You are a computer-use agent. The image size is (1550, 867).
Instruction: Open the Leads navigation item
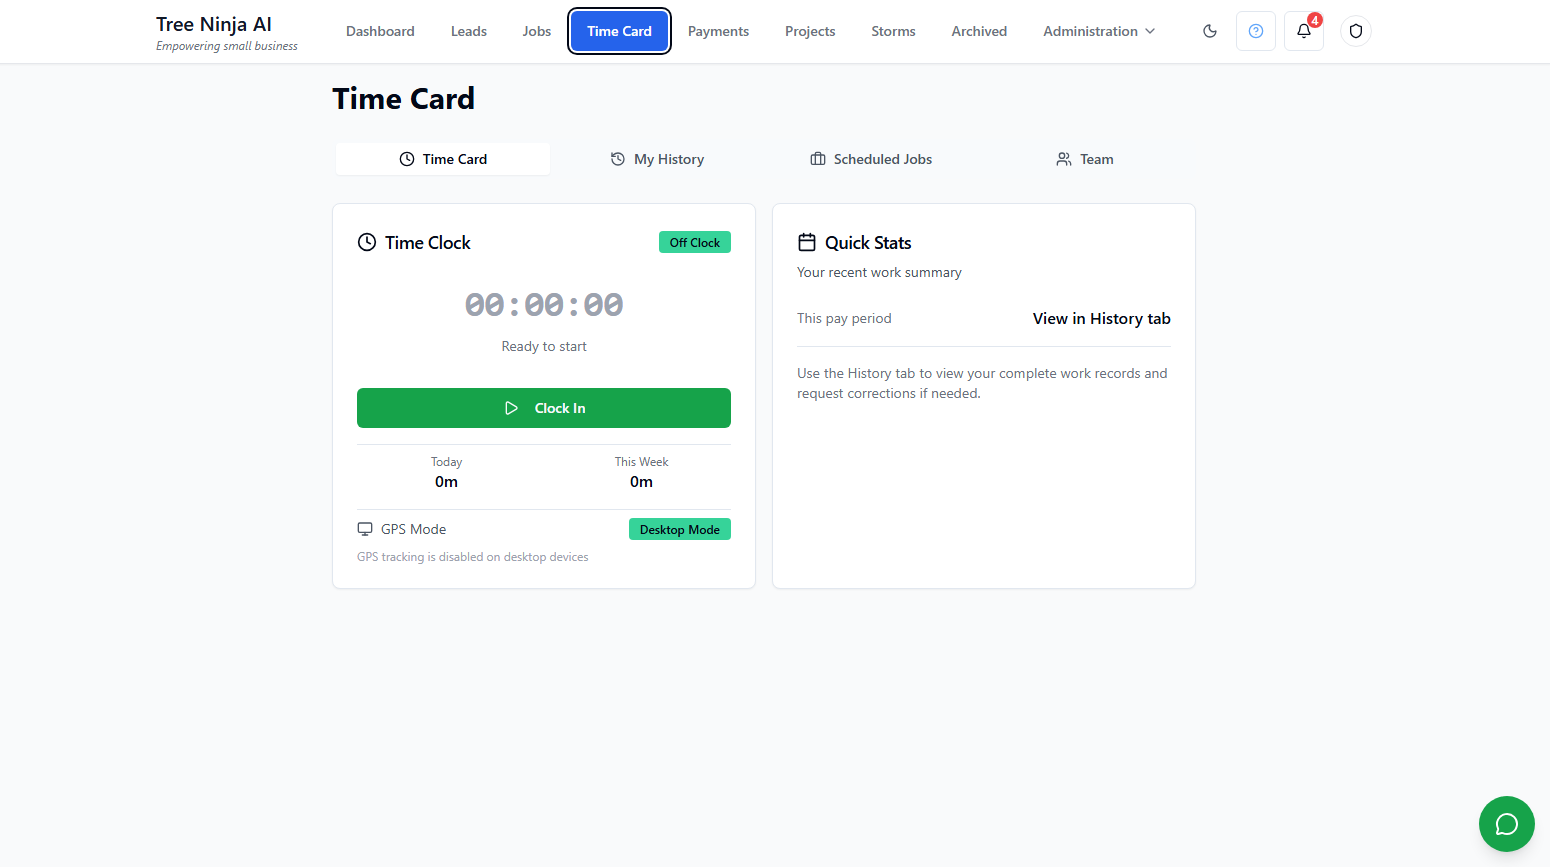tap(469, 31)
